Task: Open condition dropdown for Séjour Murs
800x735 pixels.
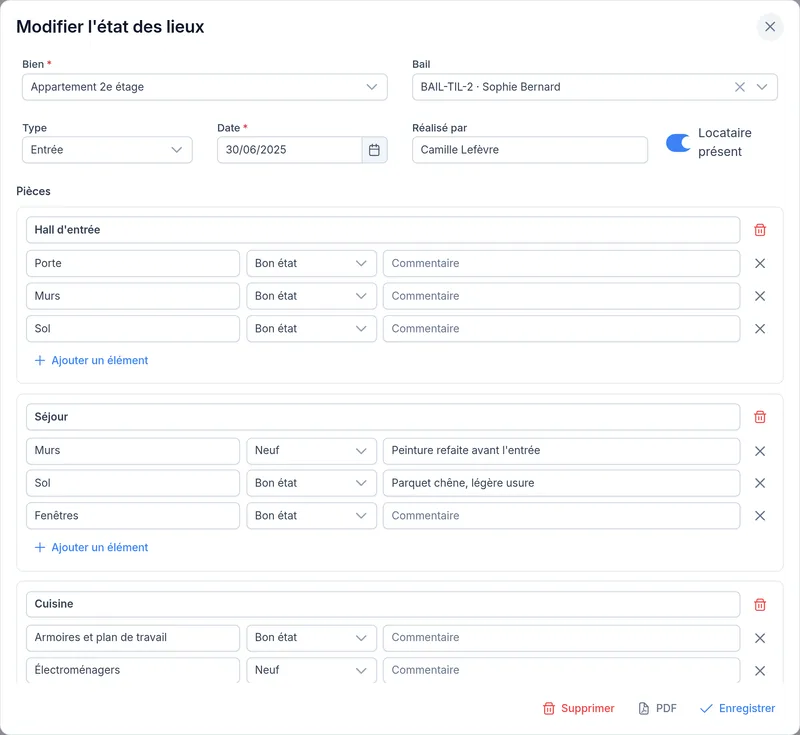Action: pos(311,450)
